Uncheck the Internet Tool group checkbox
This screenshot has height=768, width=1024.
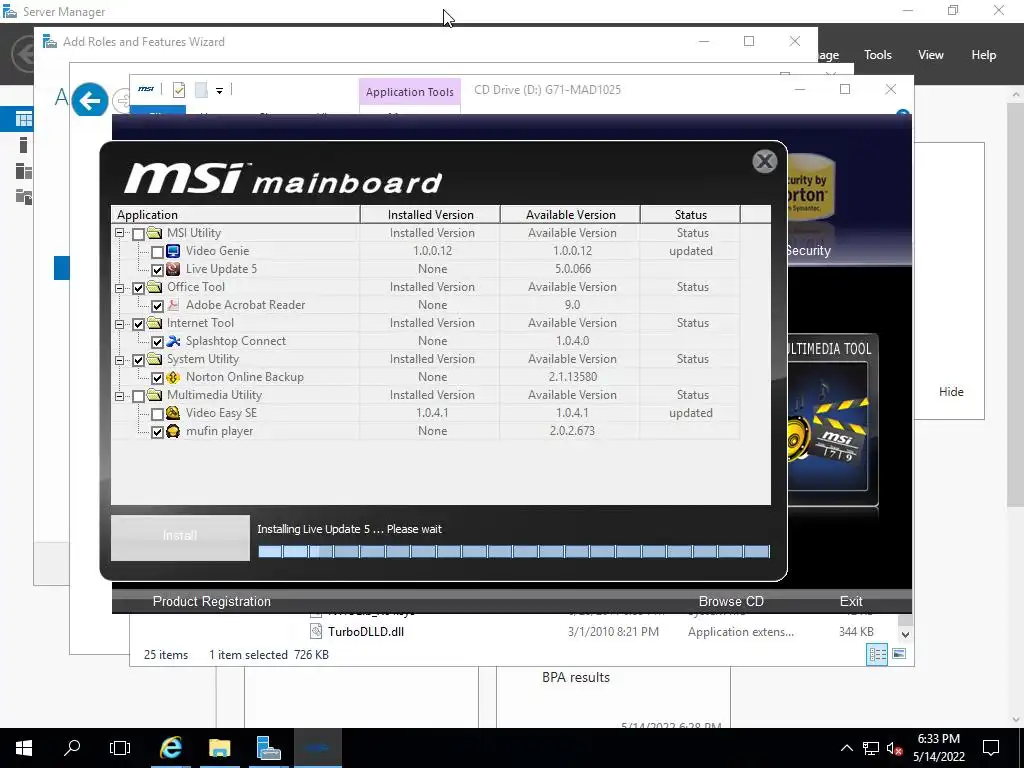tap(138, 324)
